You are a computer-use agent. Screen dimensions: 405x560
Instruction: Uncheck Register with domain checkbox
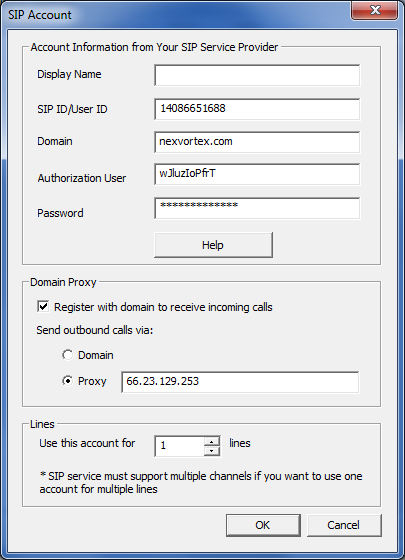43,306
